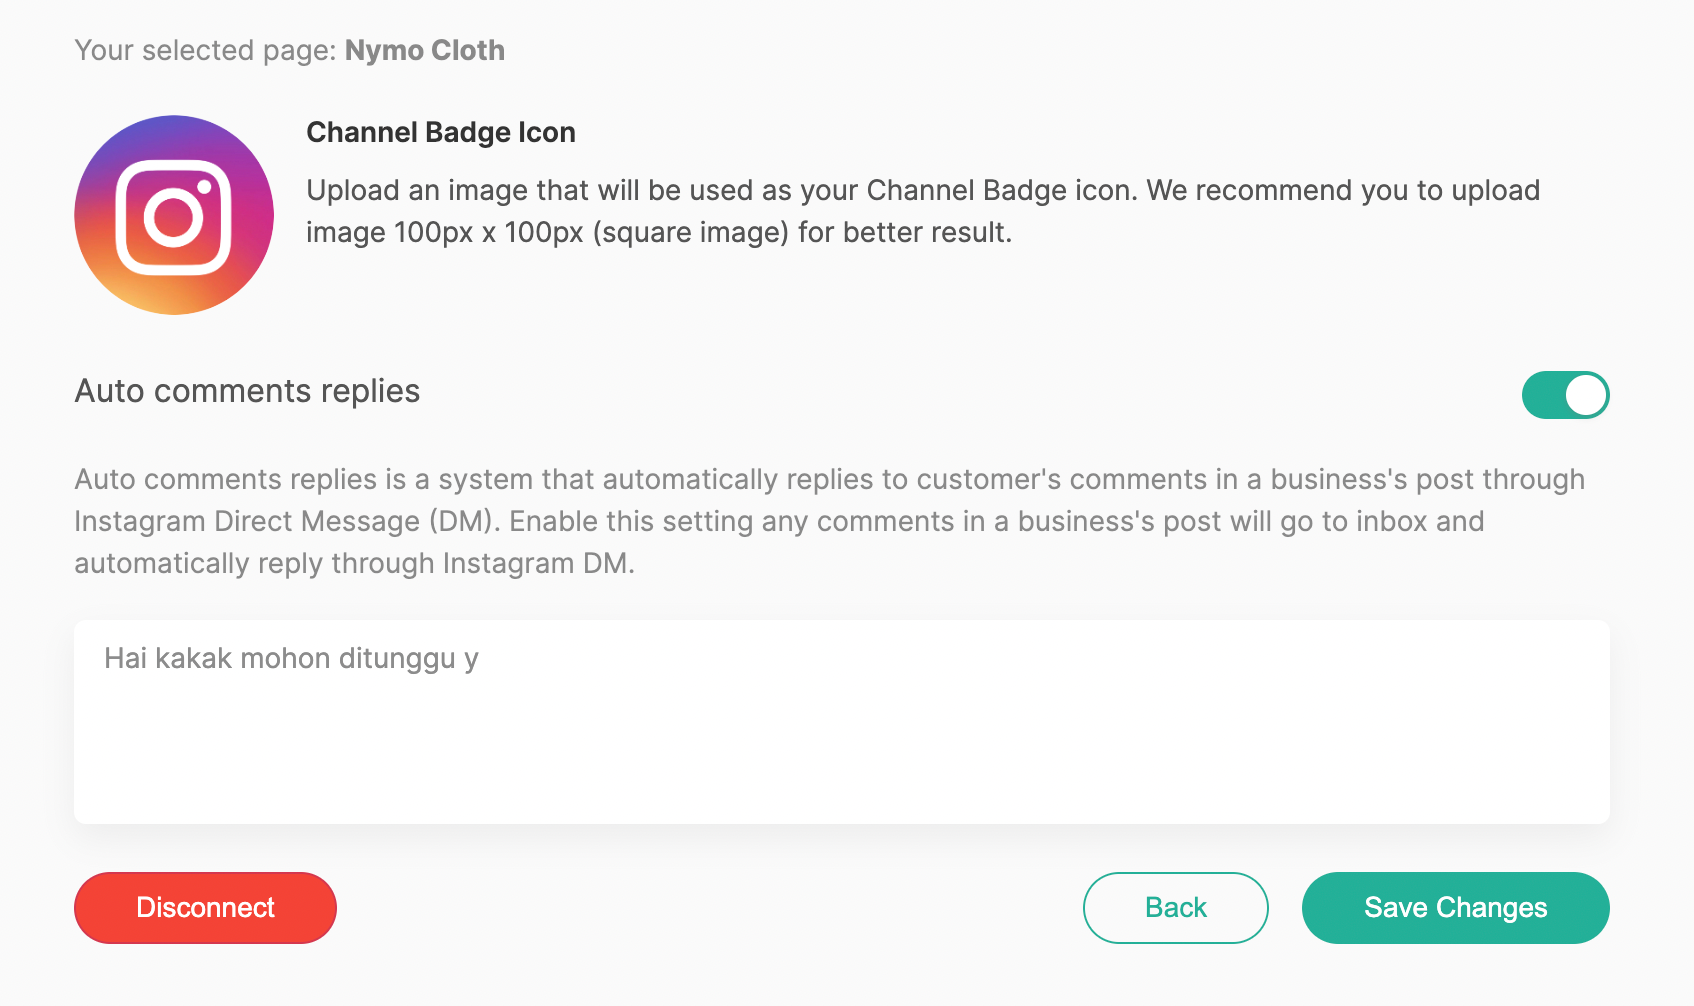Click the camera glyph inside the badge
This screenshot has height=1006, width=1694.
[x=174, y=217]
